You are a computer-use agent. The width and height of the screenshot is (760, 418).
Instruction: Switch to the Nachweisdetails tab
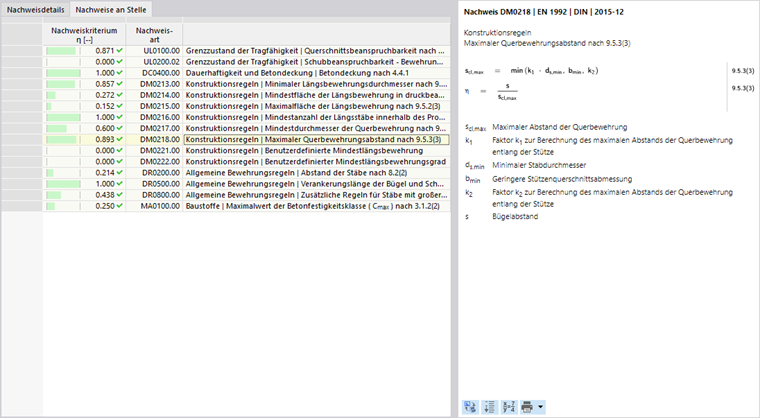tap(35, 9)
